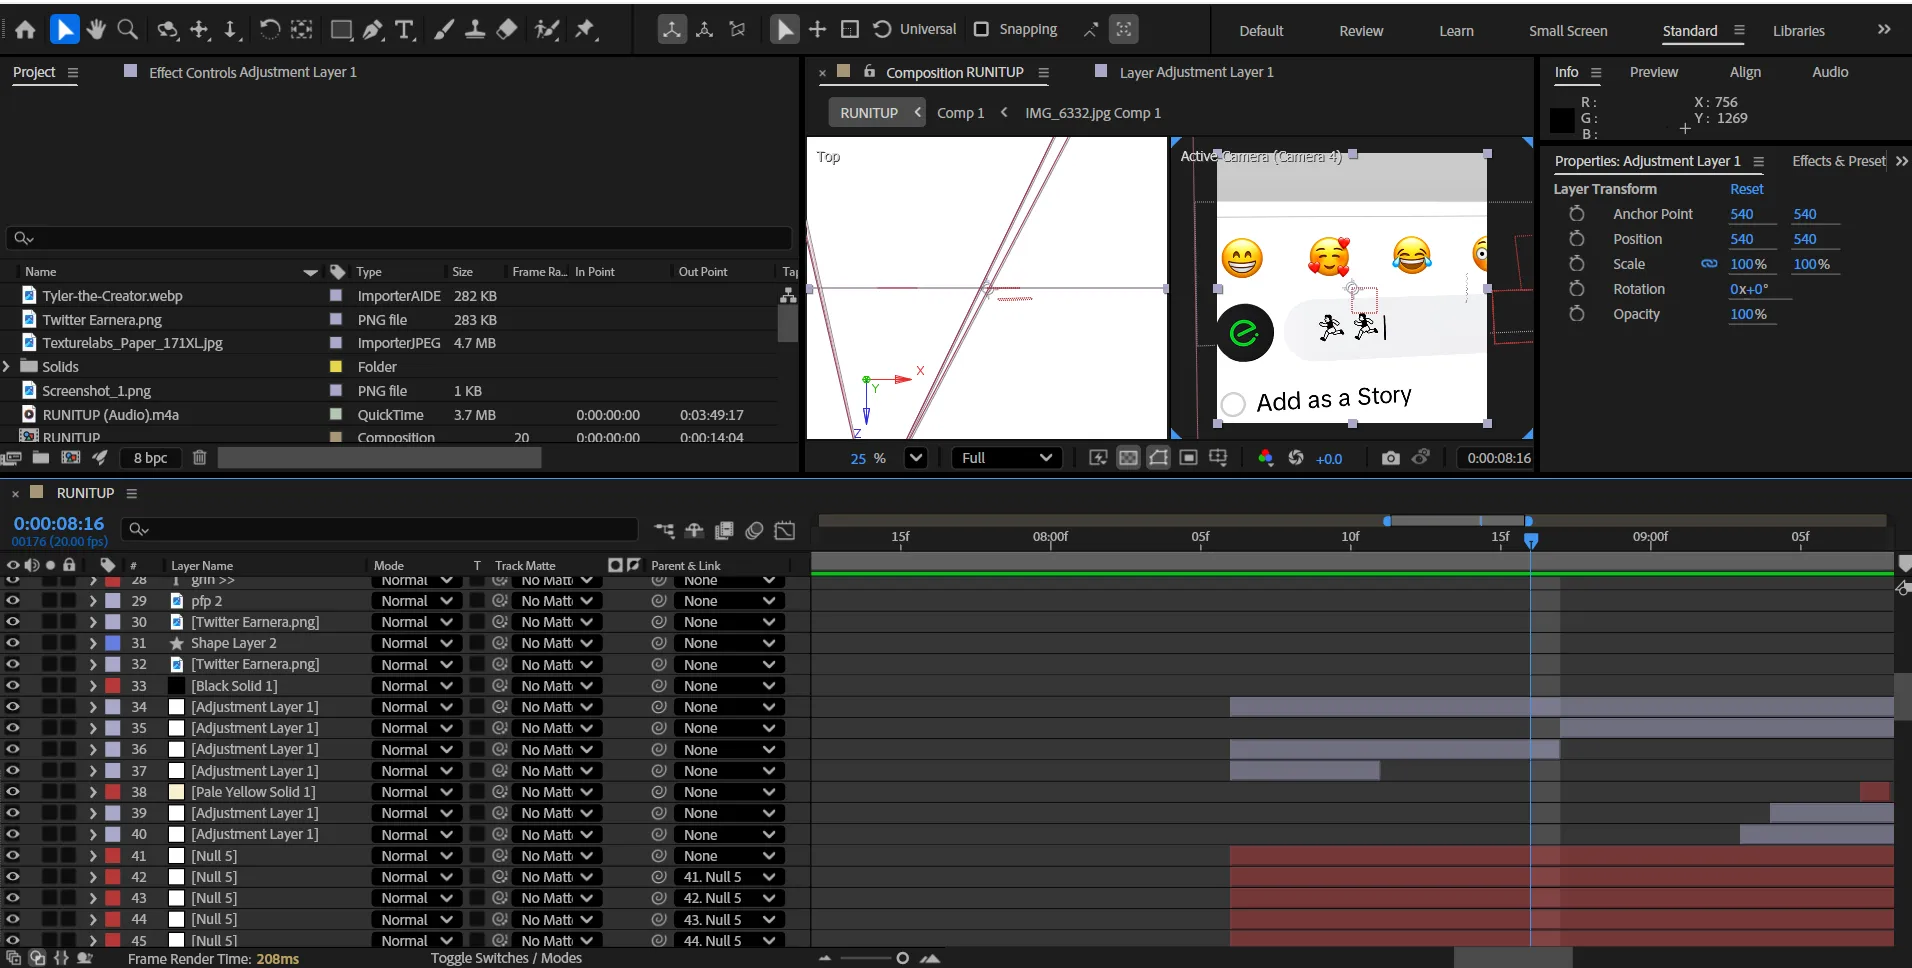This screenshot has width=1912, height=968.
Task: Click the project search field
Action: click(x=400, y=238)
